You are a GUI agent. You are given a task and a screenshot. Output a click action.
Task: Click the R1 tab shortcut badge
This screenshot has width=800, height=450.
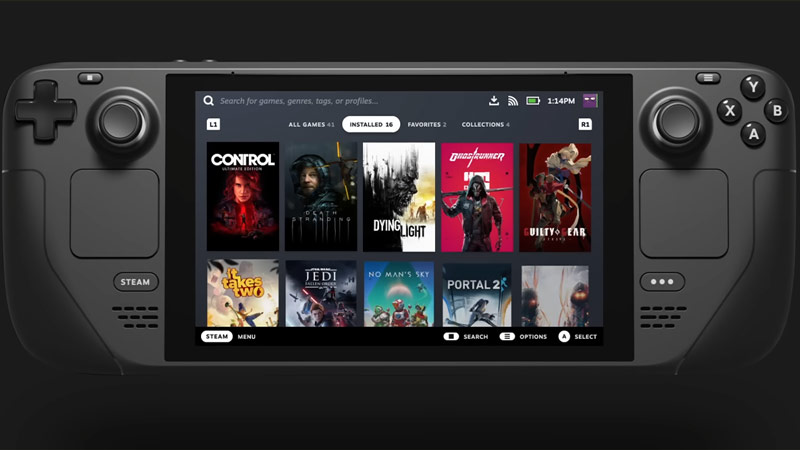click(x=585, y=124)
